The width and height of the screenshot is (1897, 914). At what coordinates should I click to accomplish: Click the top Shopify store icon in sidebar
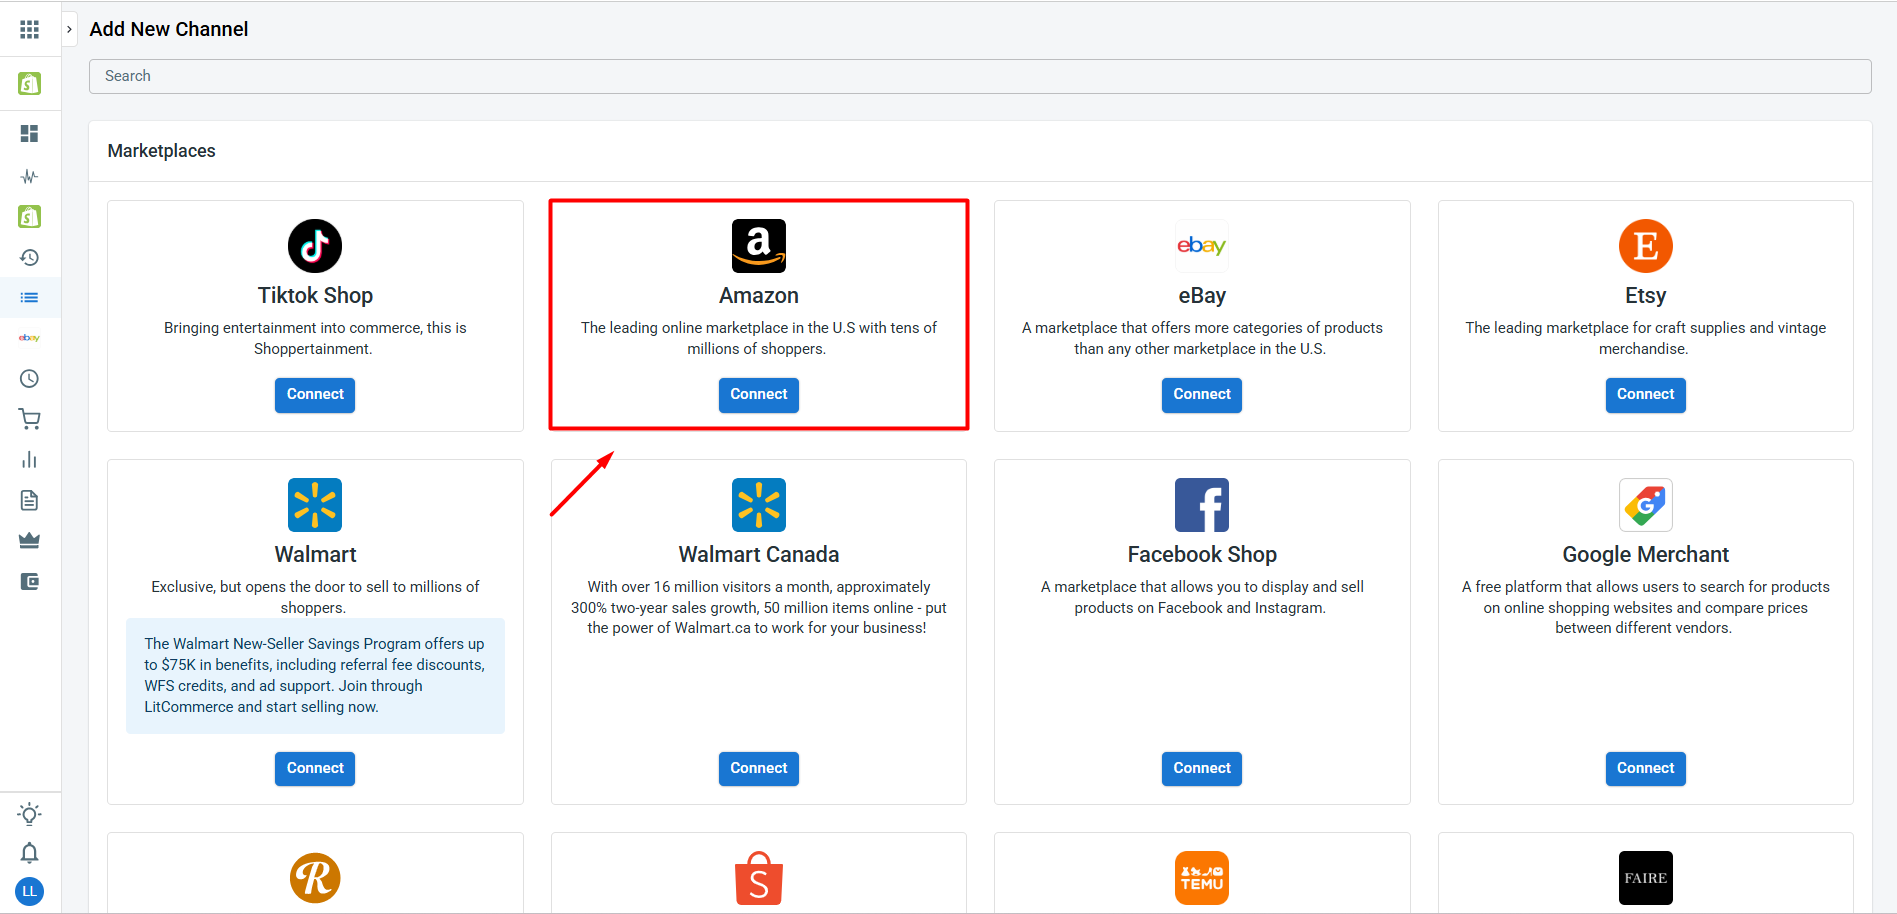coord(29,83)
